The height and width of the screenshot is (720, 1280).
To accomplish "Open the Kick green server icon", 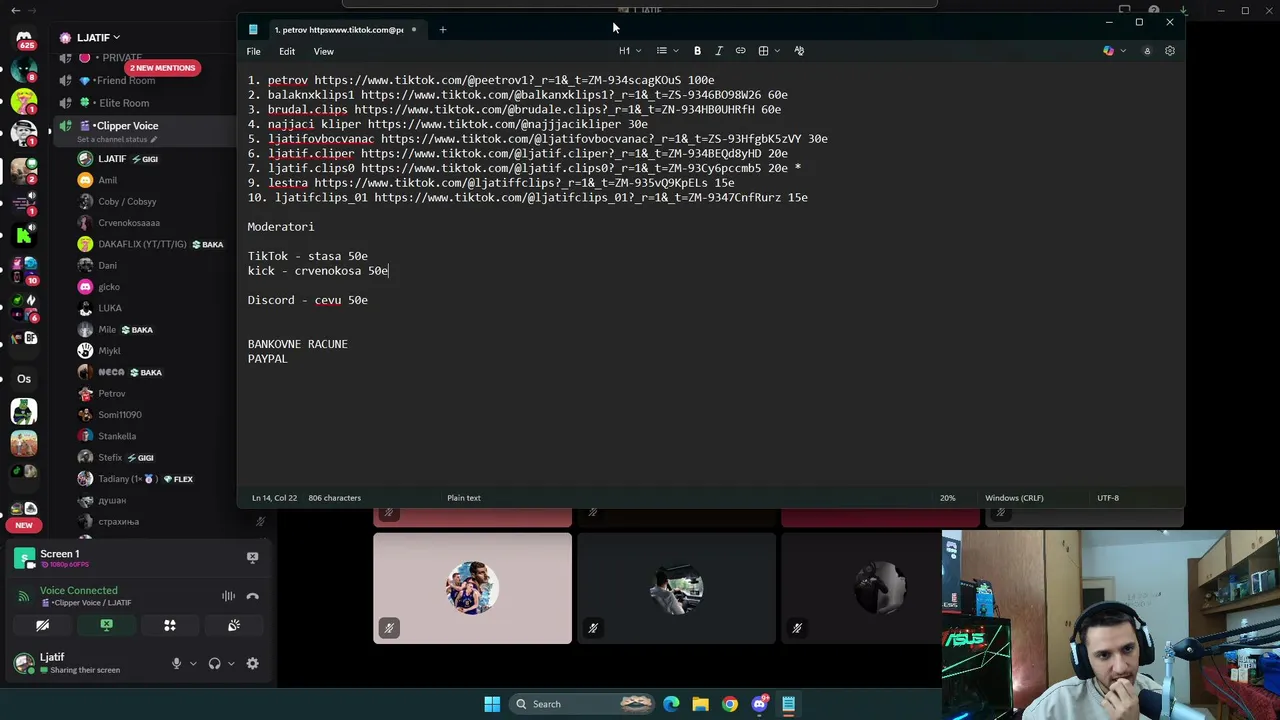I will point(24,236).
